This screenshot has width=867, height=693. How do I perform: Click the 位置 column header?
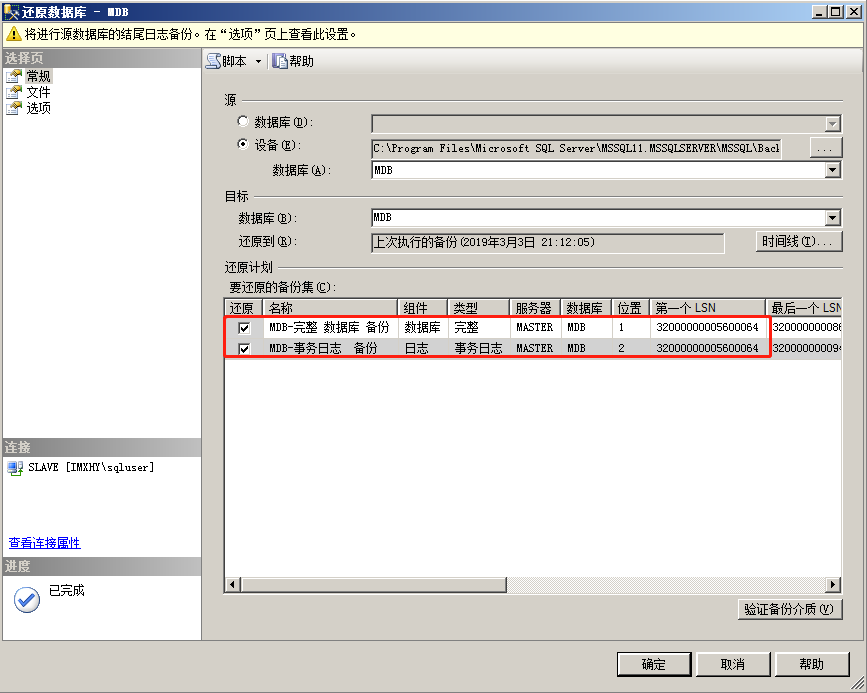[x=630, y=308]
